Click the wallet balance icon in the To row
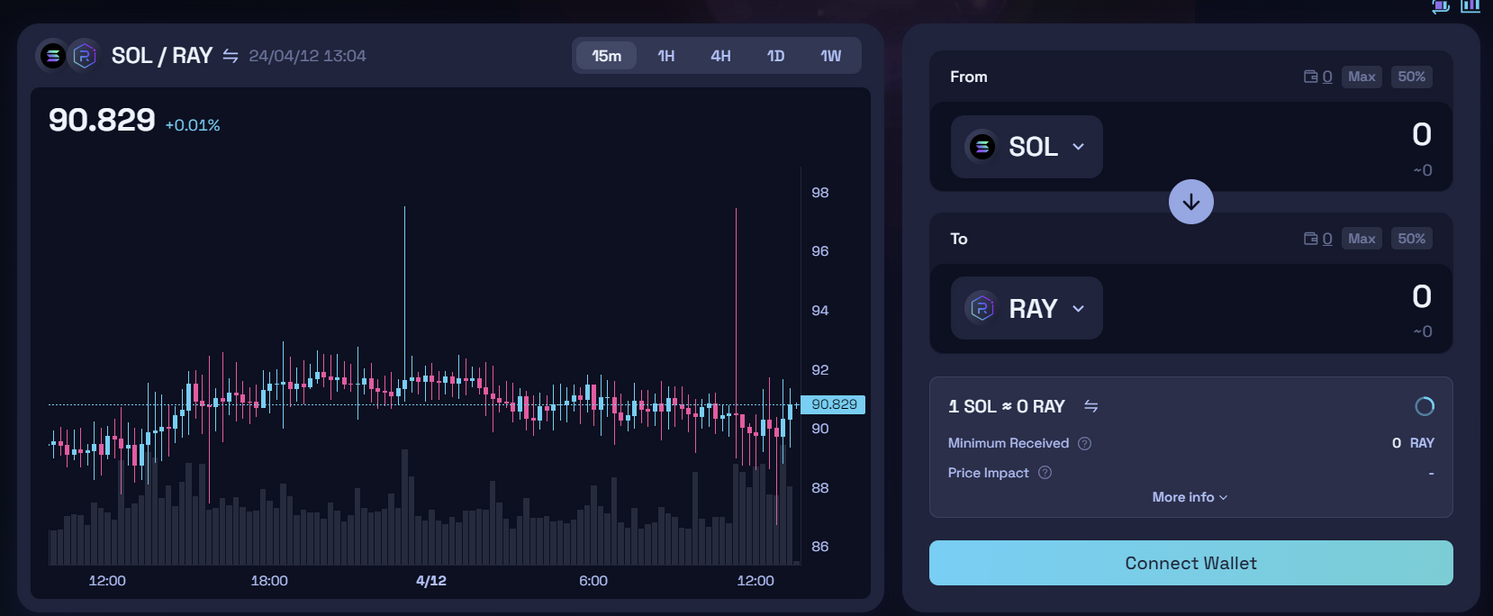Screen dimensions: 1493x616 coord(1311,239)
